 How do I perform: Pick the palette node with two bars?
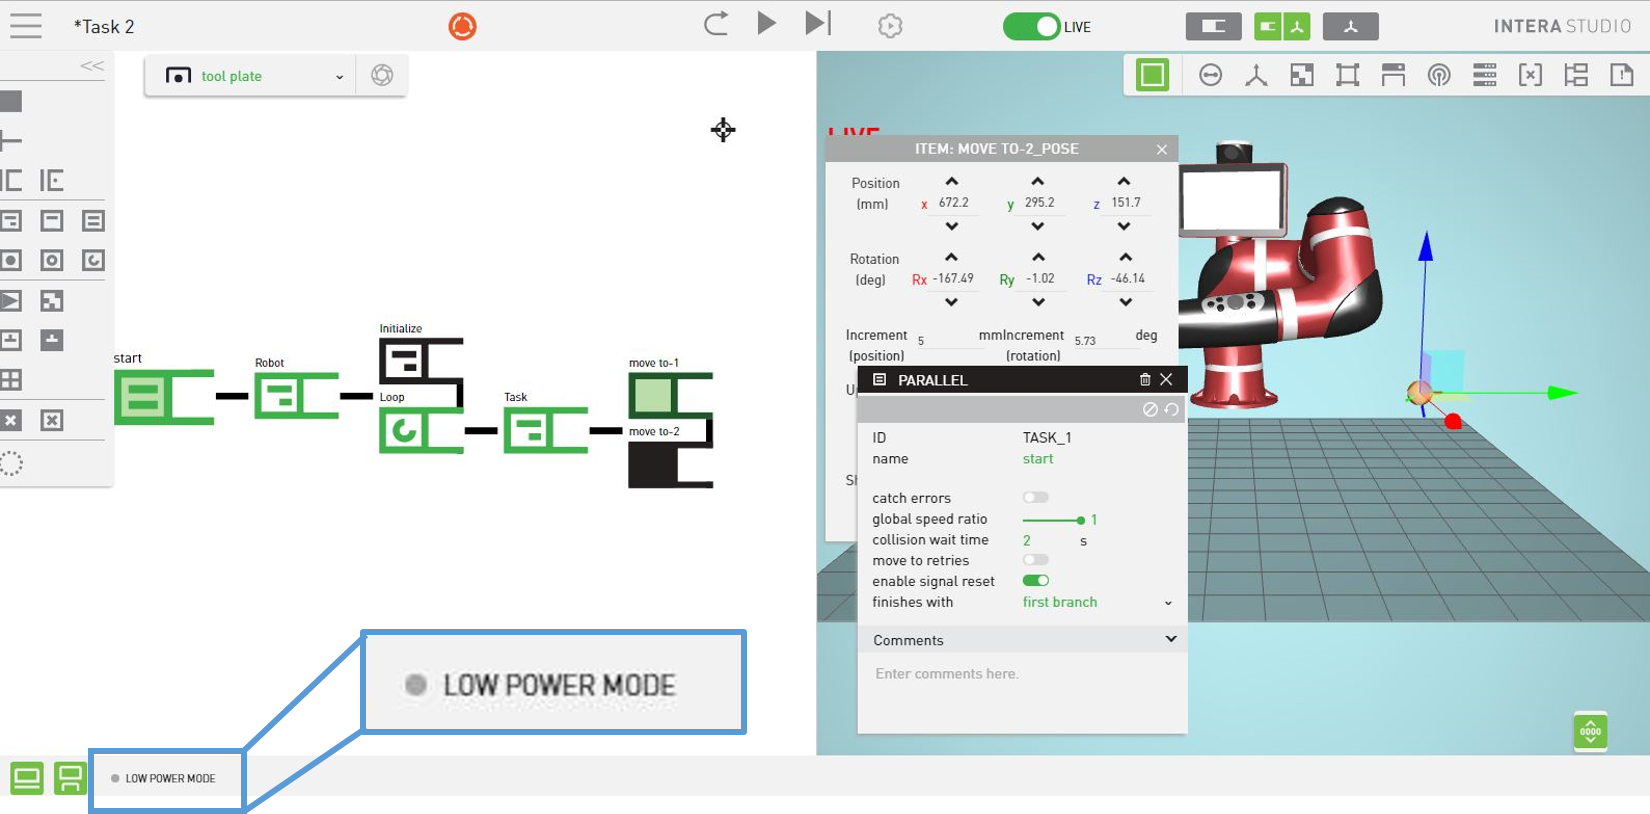(93, 221)
